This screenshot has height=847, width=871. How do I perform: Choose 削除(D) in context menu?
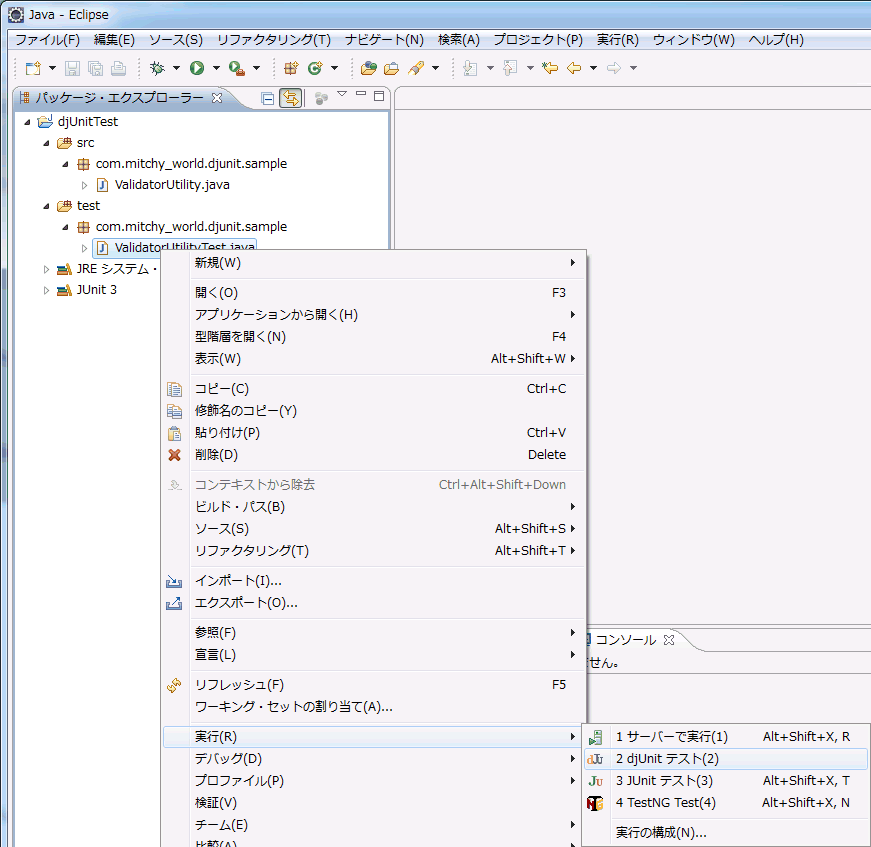(374, 455)
